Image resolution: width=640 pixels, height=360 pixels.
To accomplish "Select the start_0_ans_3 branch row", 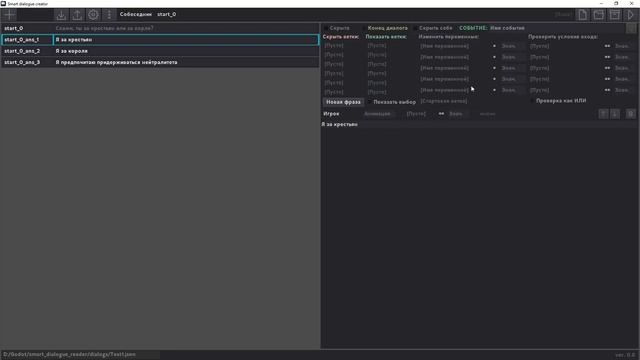I will click(x=160, y=62).
